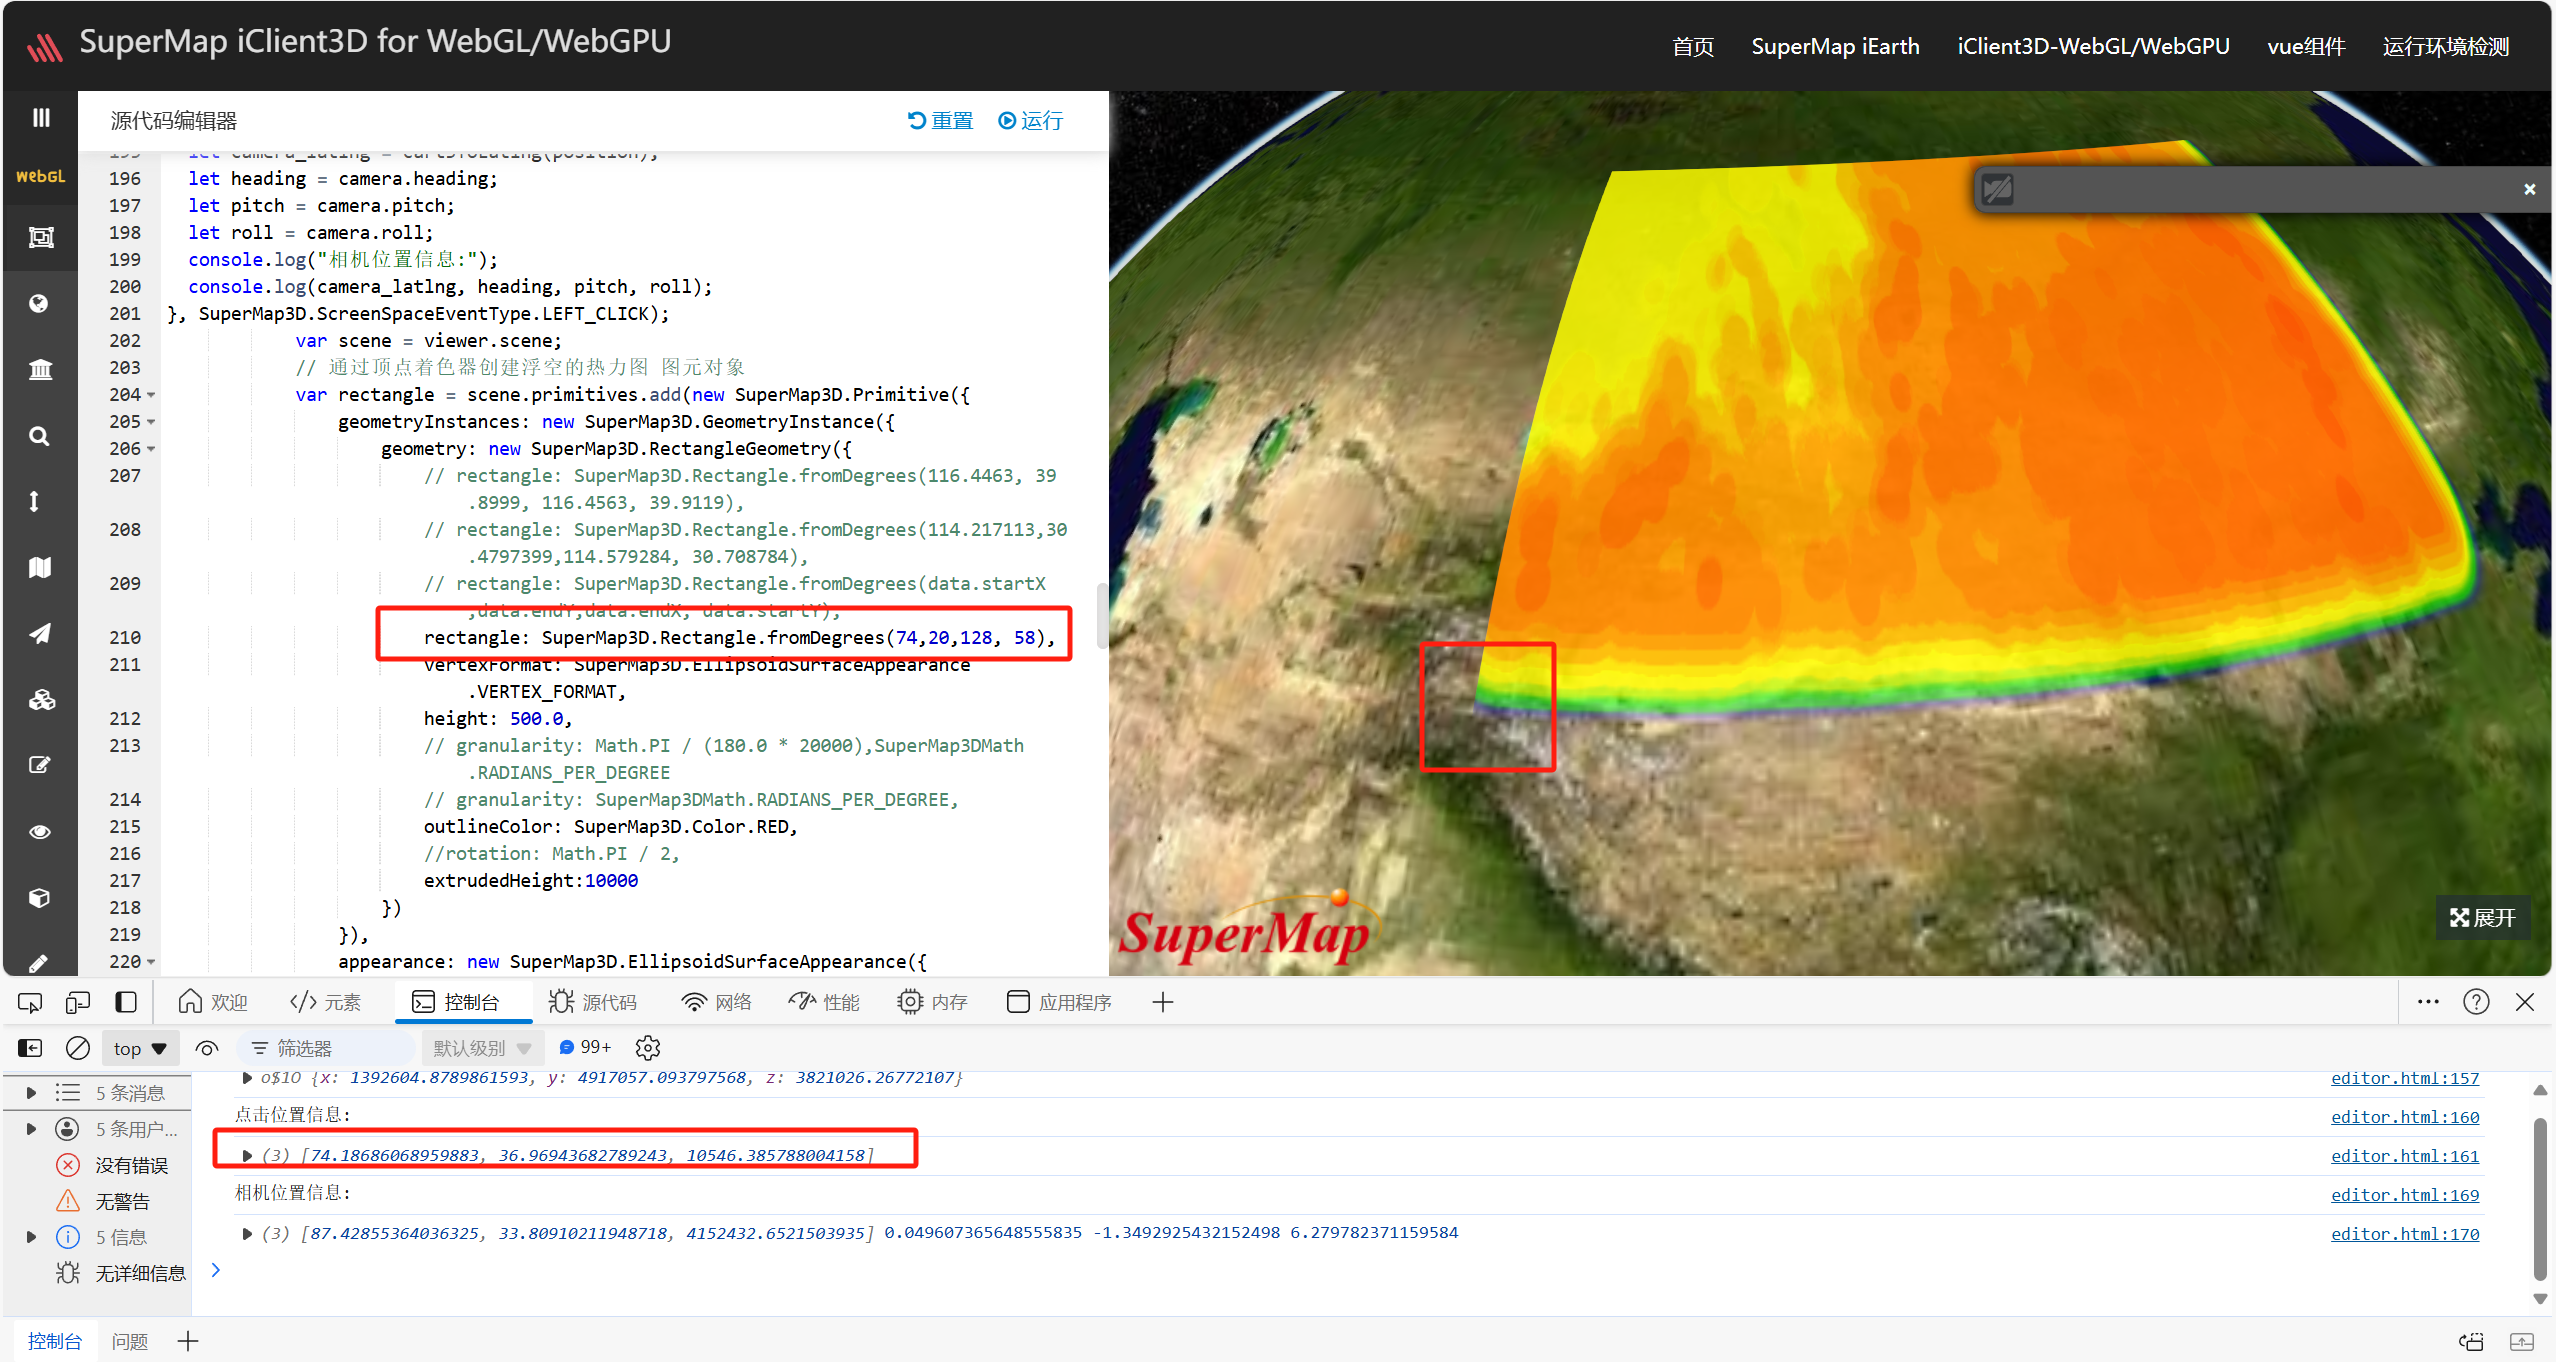2556x1362 pixels.
Task: Expand the 5 条消息 tree item
Action: (x=31, y=1093)
